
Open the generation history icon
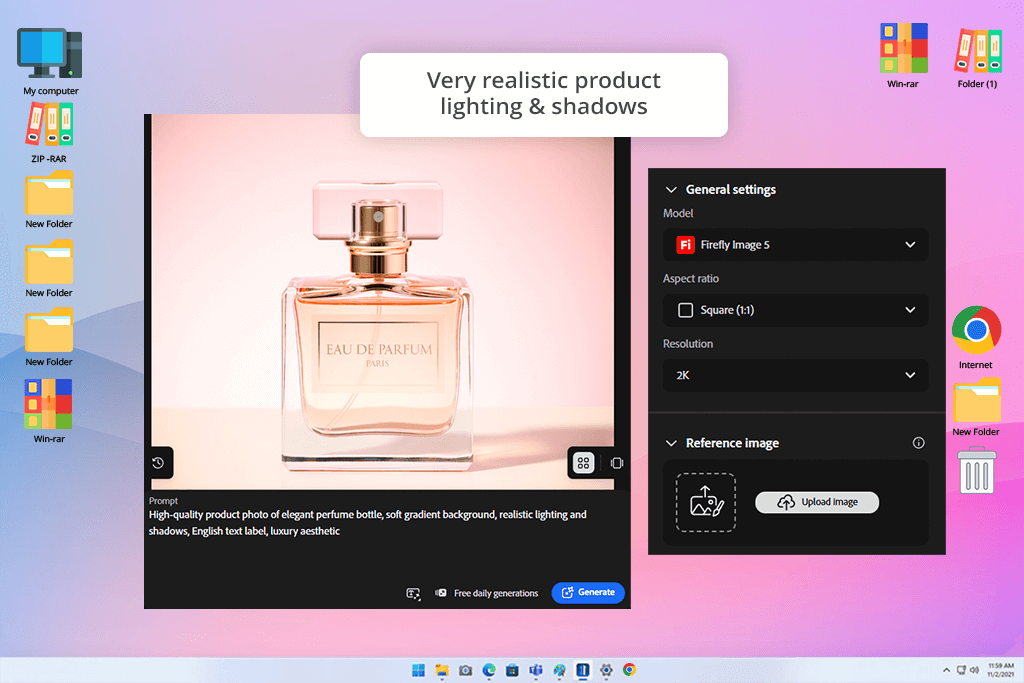click(x=158, y=462)
